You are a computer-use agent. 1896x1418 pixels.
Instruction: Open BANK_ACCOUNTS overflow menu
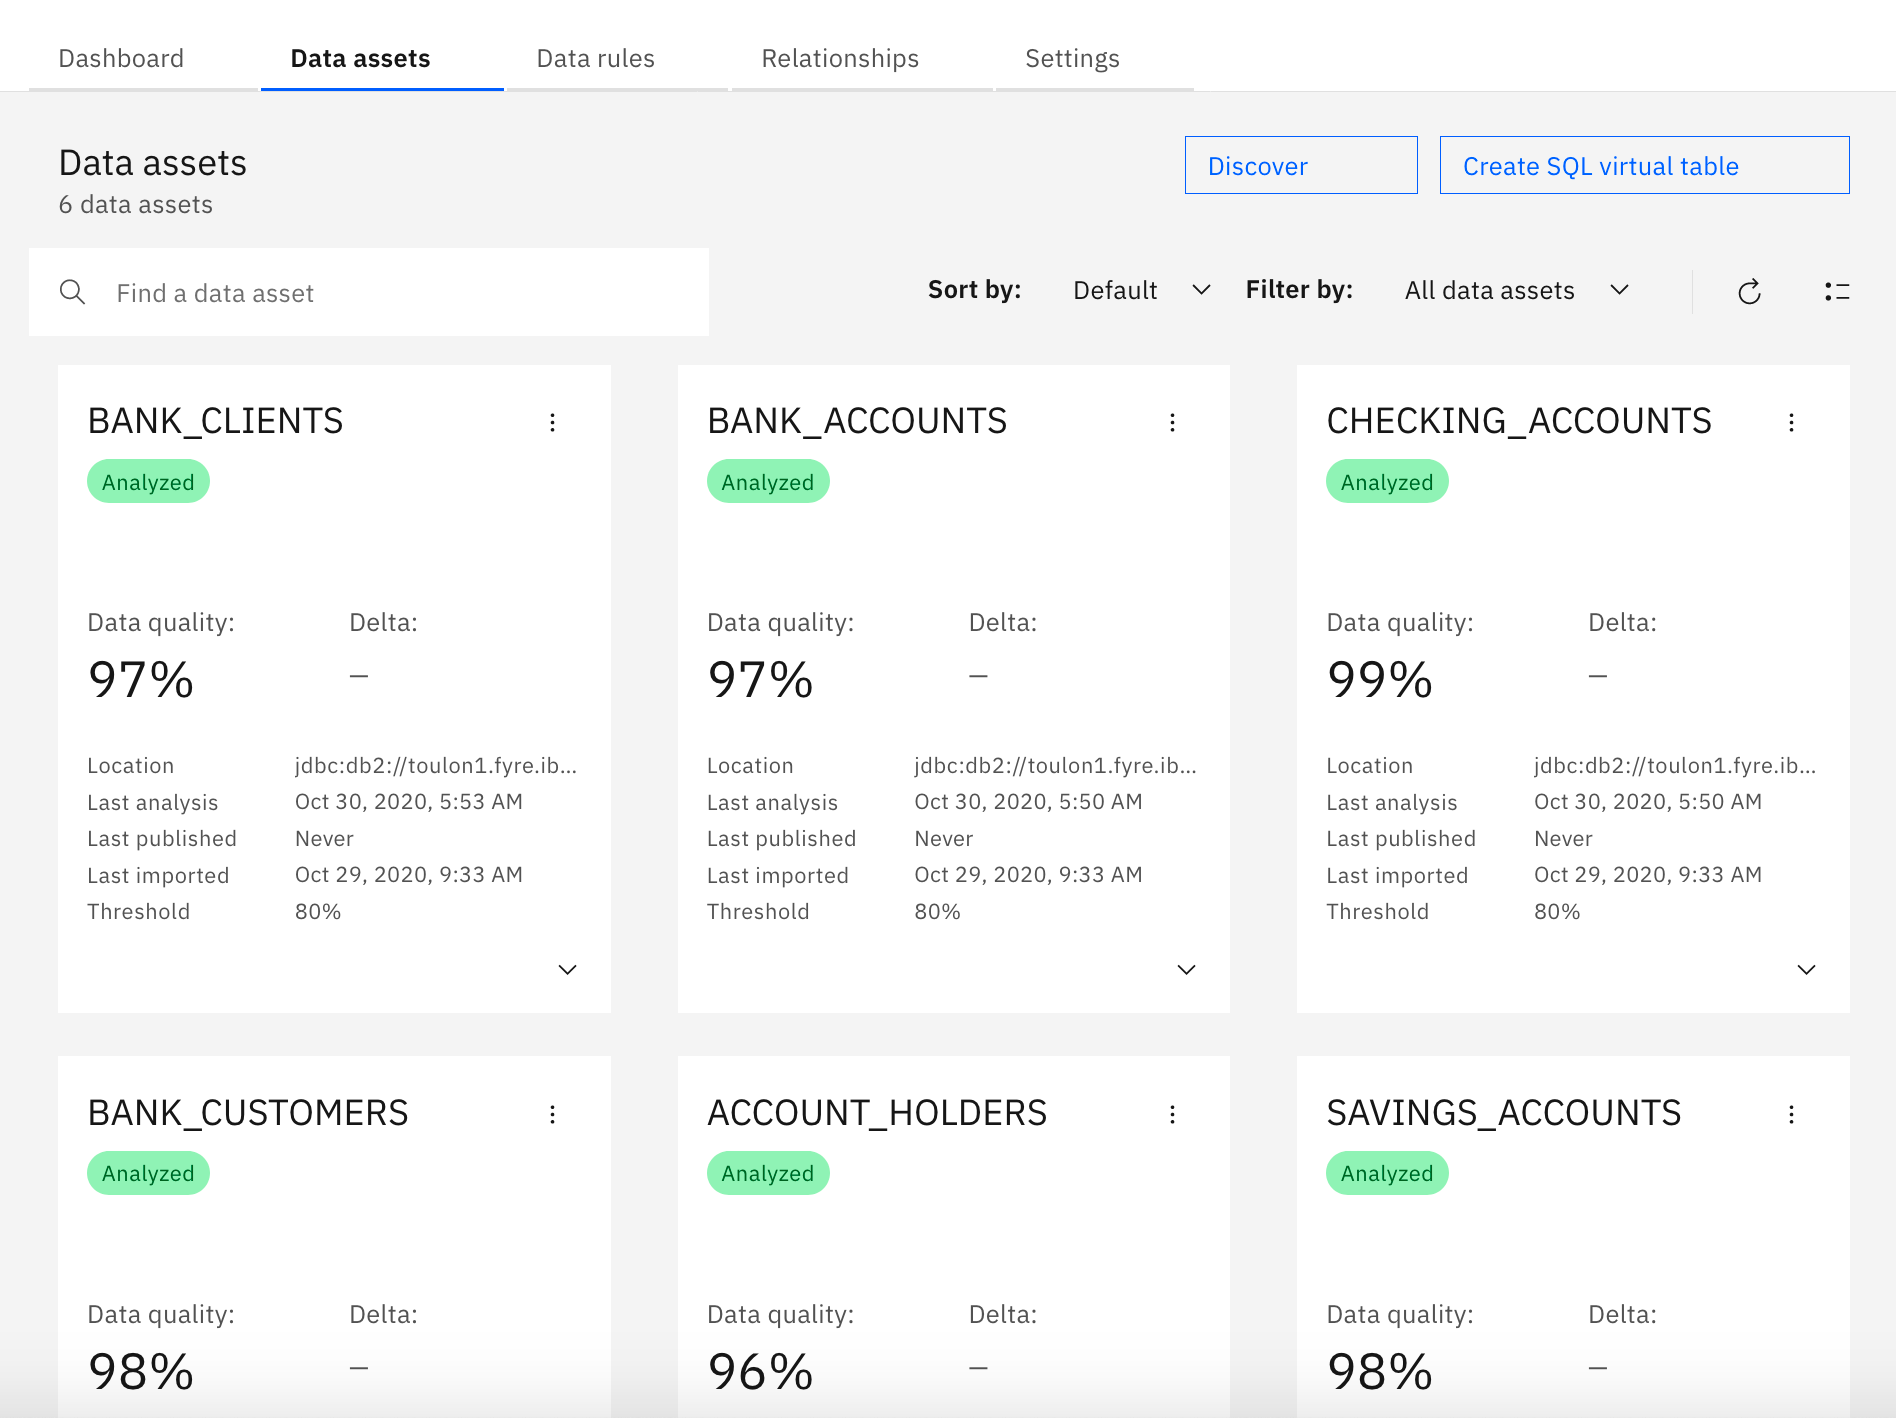[x=1172, y=422]
